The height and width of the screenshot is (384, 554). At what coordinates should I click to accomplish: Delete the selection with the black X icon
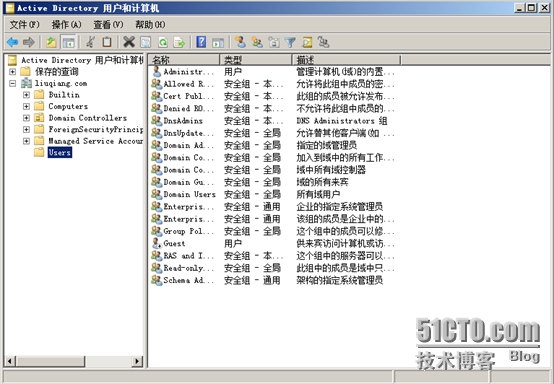click(x=129, y=42)
